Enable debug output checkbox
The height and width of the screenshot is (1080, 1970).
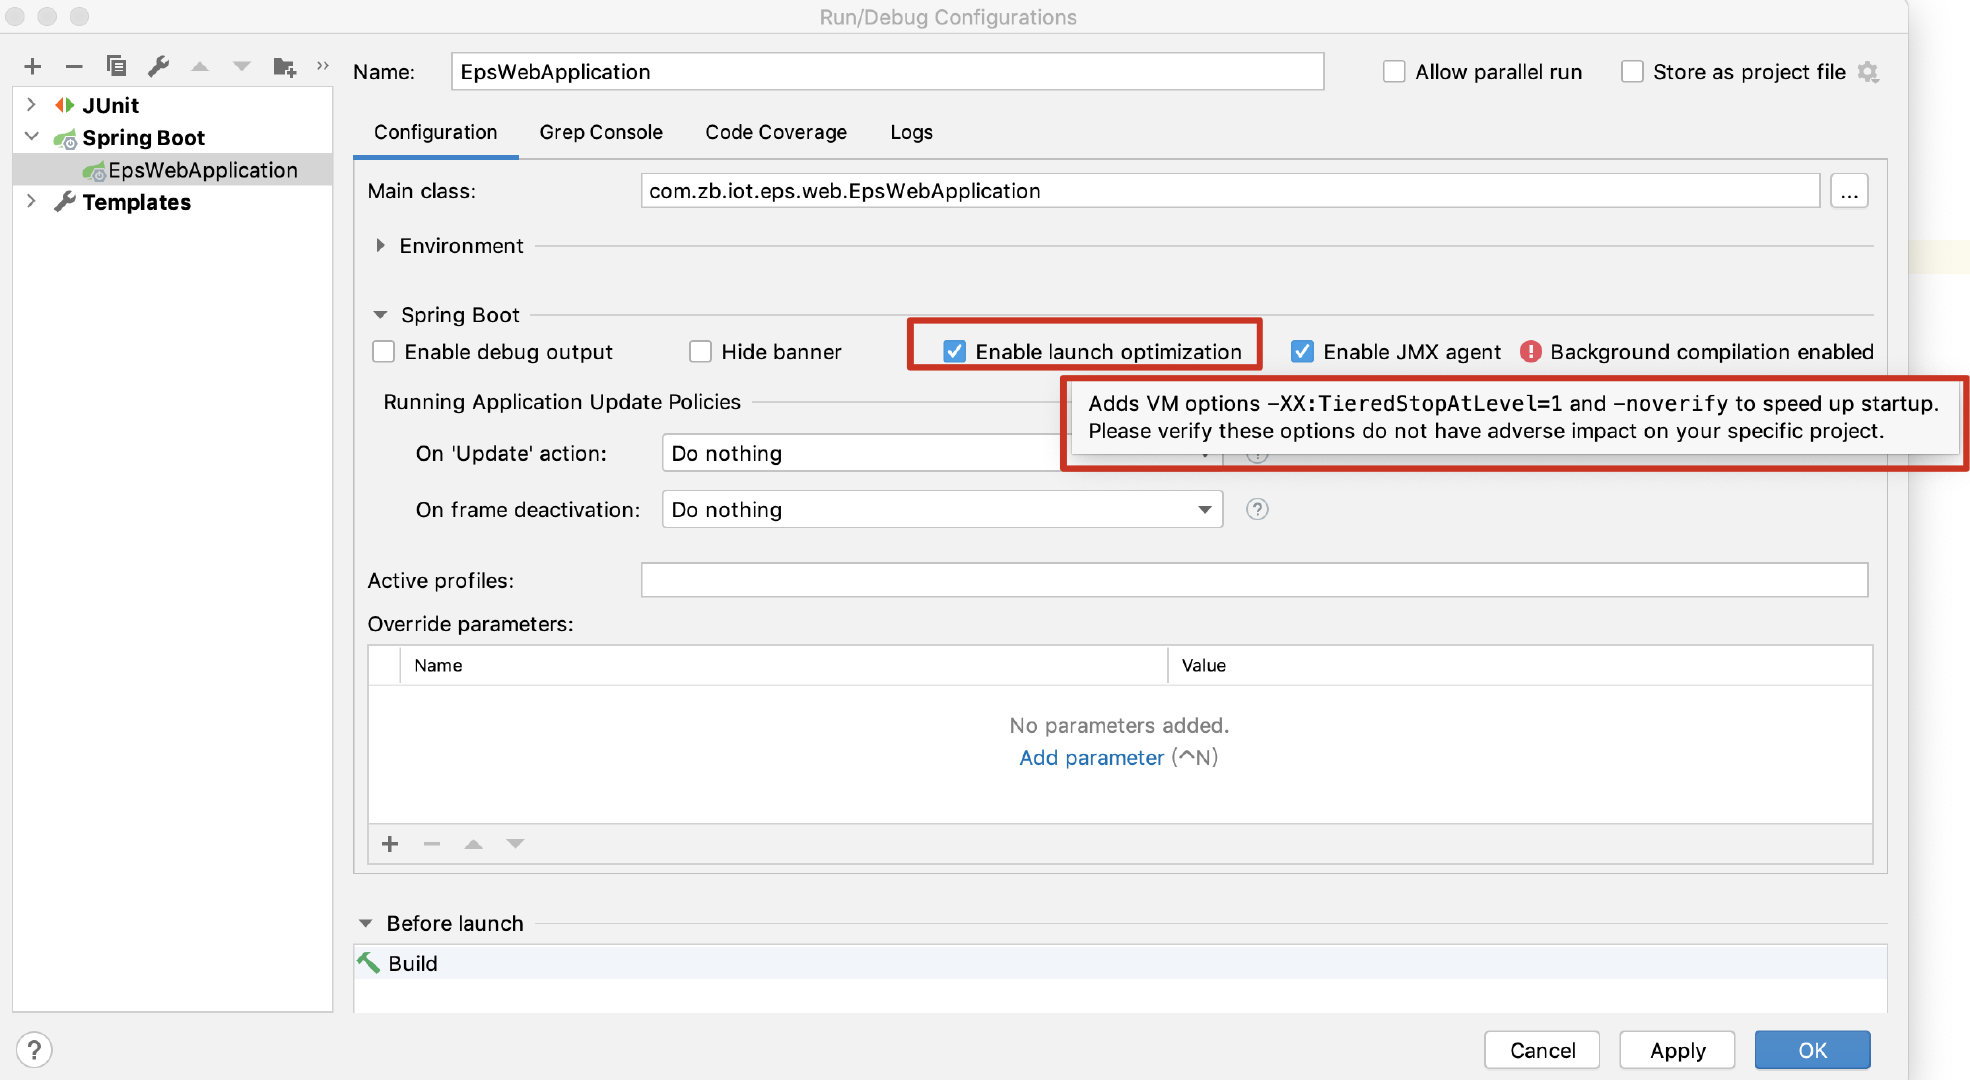click(x=383, y=352)
